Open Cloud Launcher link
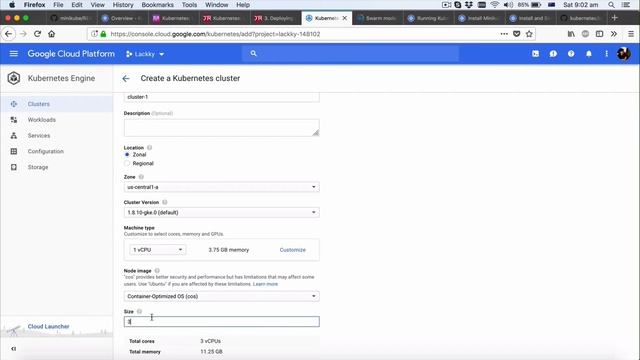The width and height of the screenshot is (640, 360). 48,327
